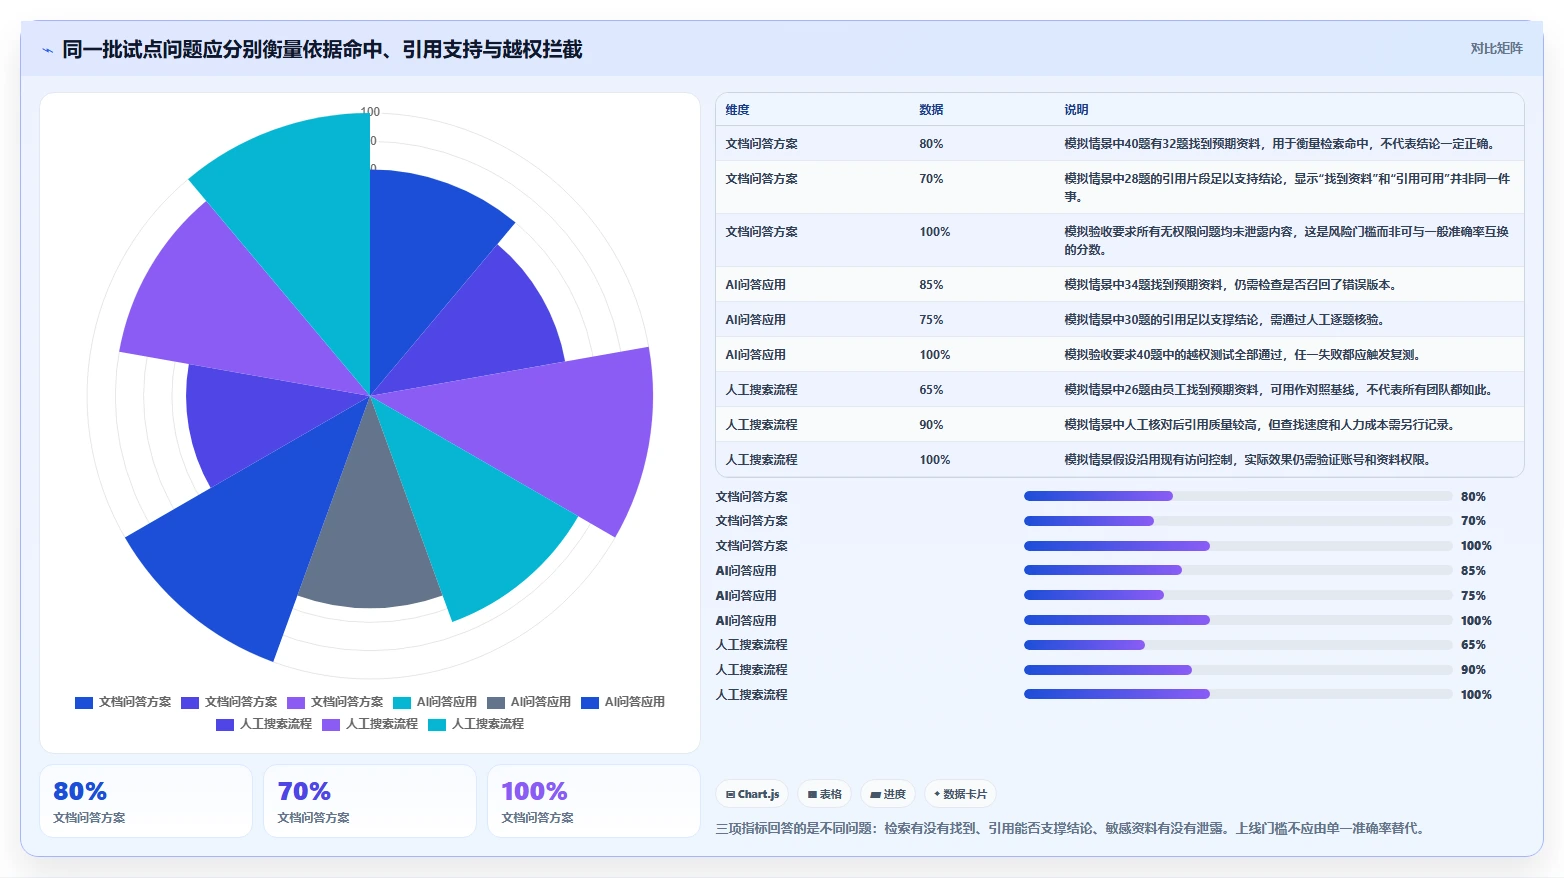Viewport: 1564px width, 878px height.
Task: Click the 文档问答方案 70% progress bar
Action: pyautogui.click(x=1238, y=521)
